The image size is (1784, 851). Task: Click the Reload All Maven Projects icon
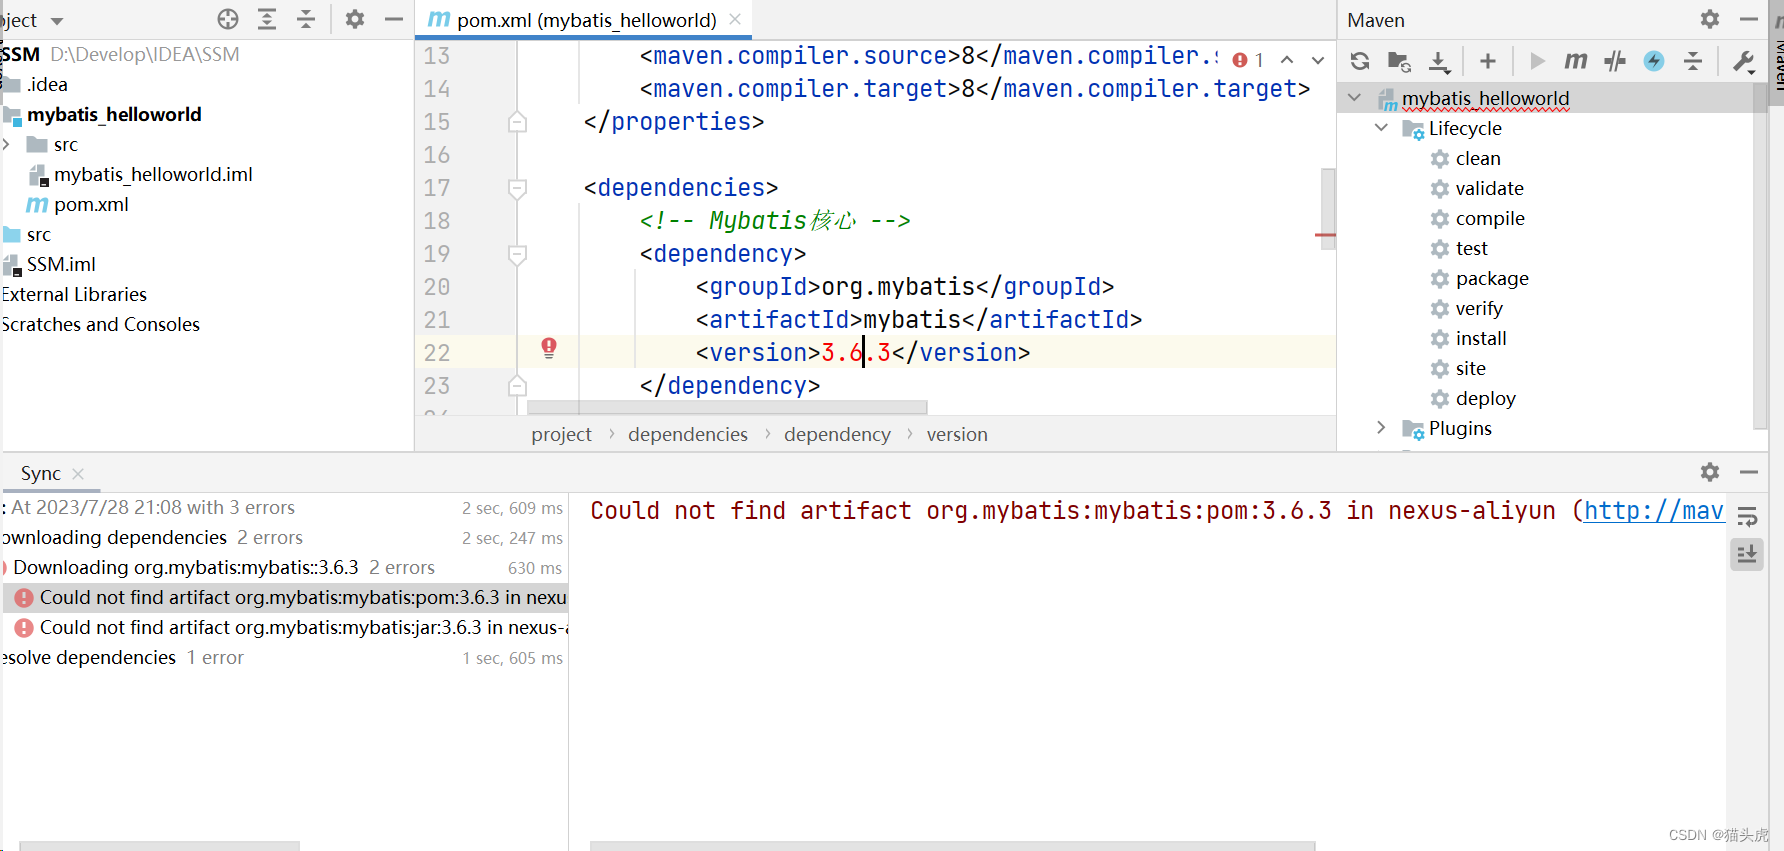point(1360,61)
